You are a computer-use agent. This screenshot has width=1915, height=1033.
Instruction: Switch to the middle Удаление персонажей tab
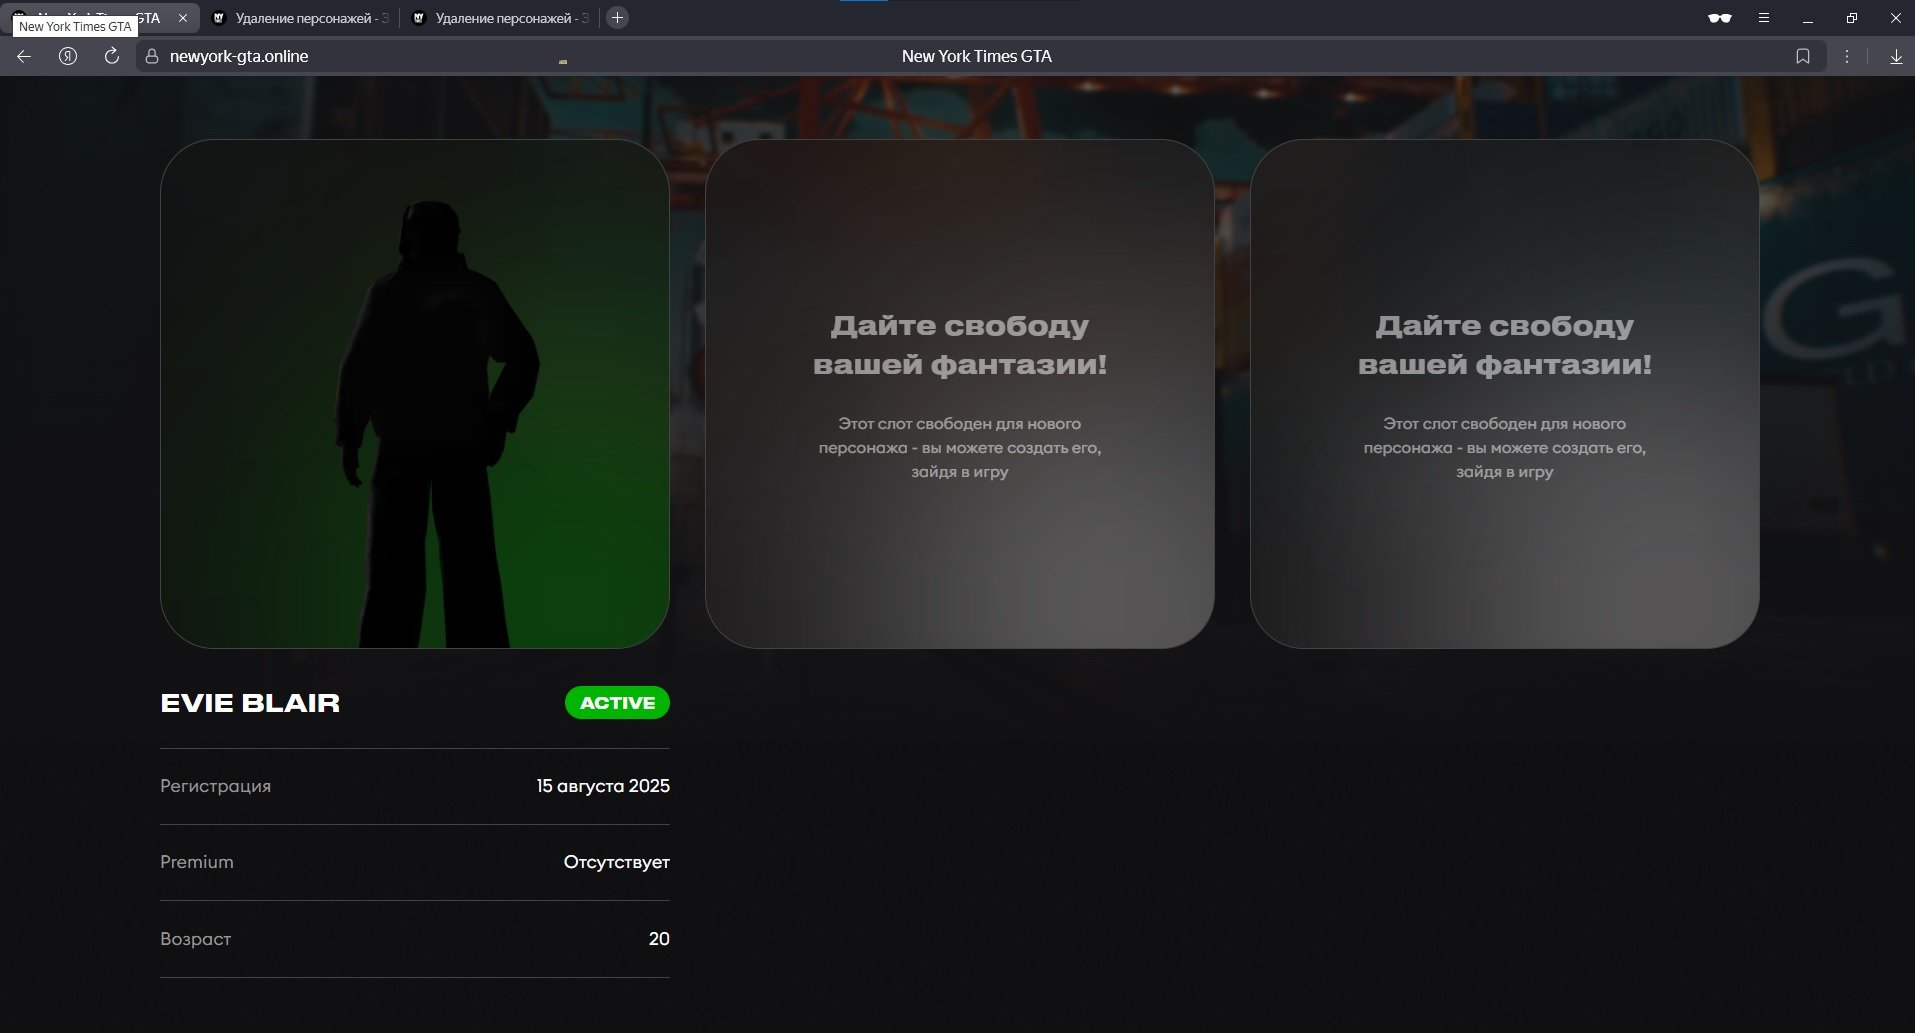pos(302,18)
